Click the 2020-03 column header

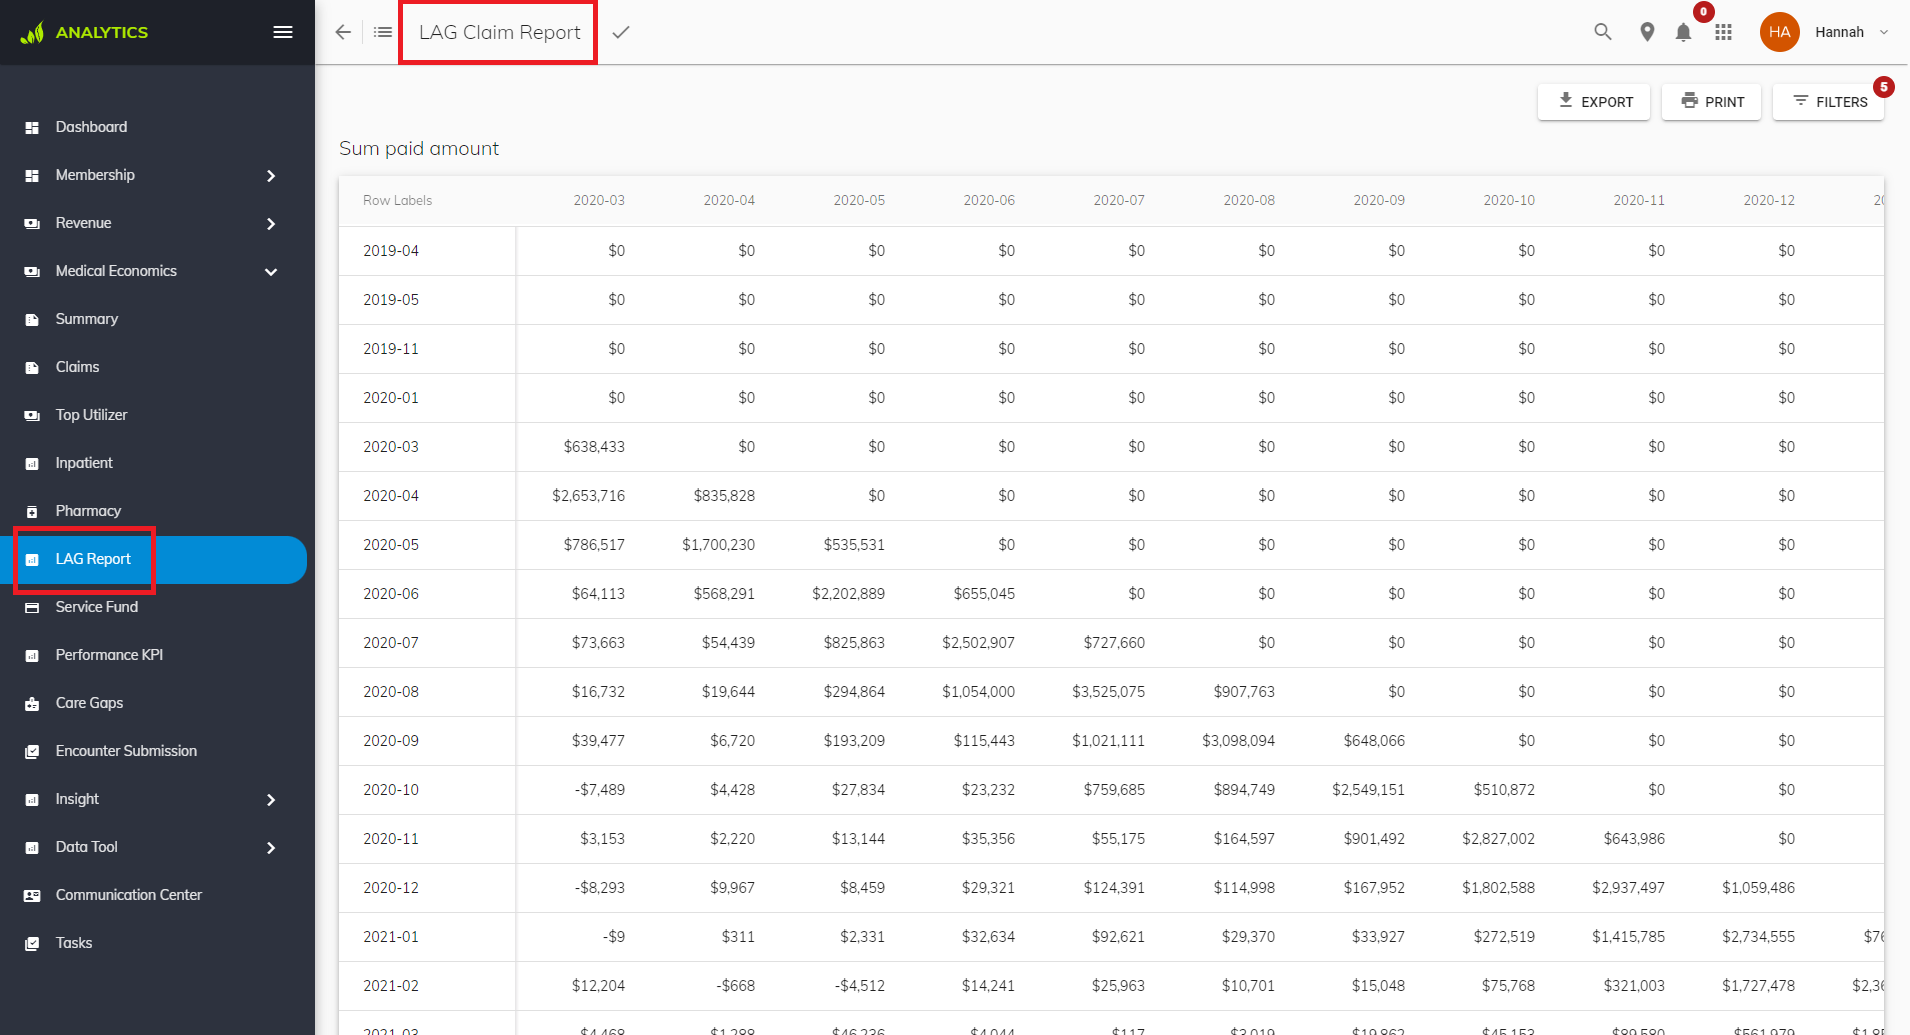click(x=599, y=200)
